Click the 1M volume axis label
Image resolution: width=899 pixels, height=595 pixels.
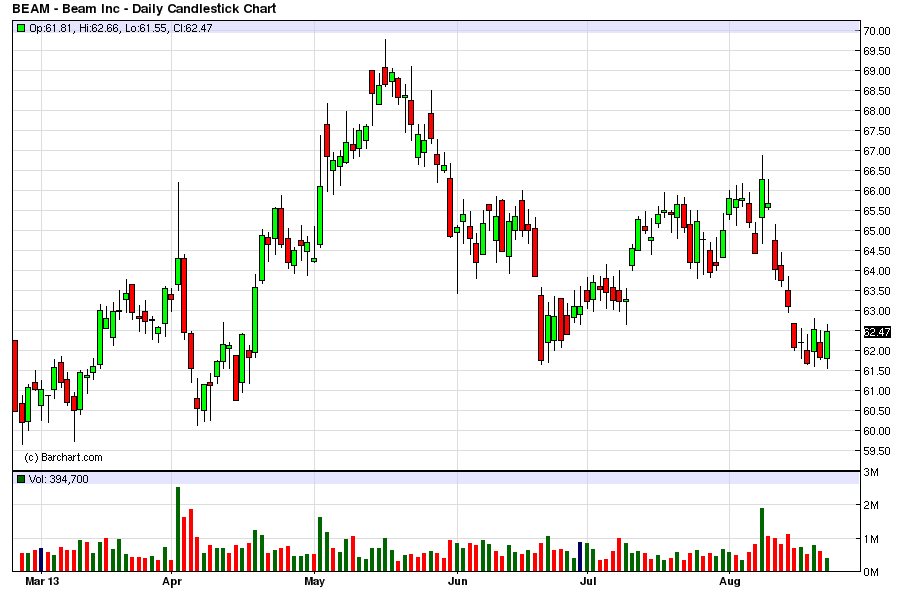[871, 539]
